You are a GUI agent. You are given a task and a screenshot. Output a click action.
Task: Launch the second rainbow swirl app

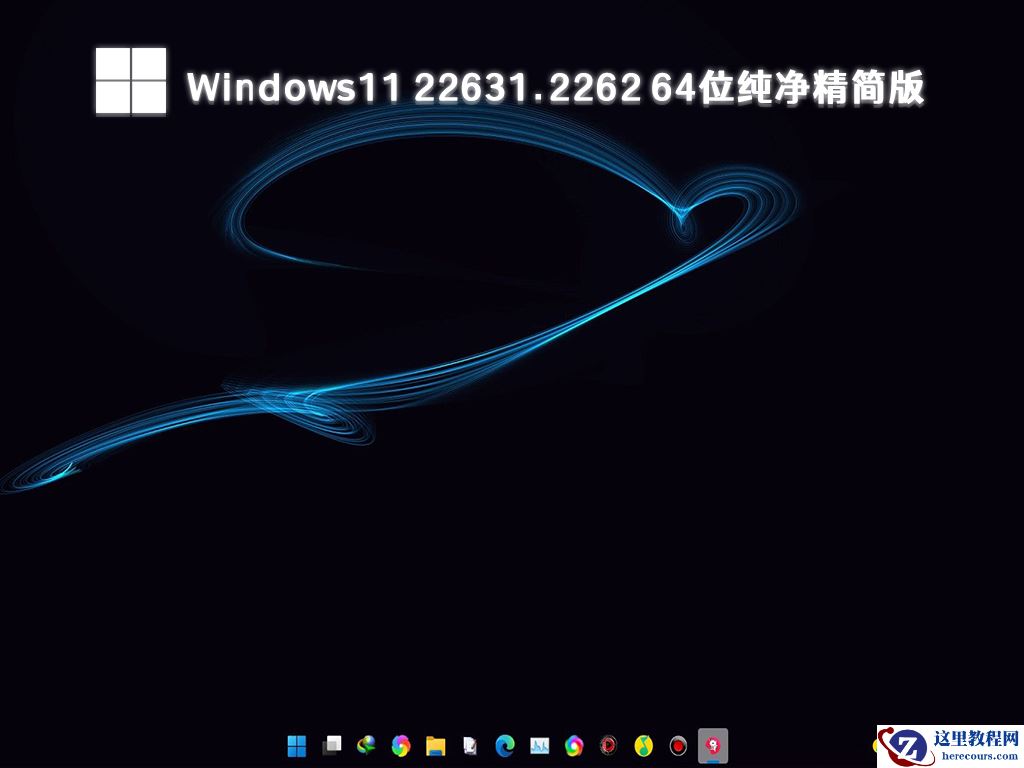click(x=573, y=744)
